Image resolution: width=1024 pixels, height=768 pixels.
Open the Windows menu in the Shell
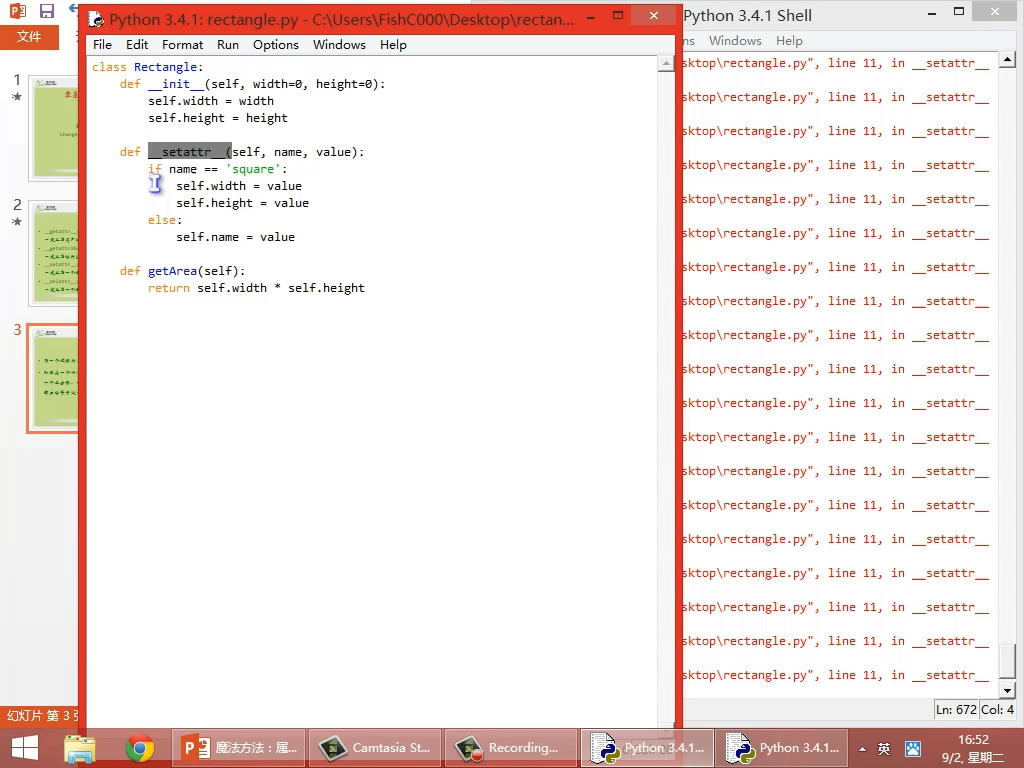coord(735,41)
